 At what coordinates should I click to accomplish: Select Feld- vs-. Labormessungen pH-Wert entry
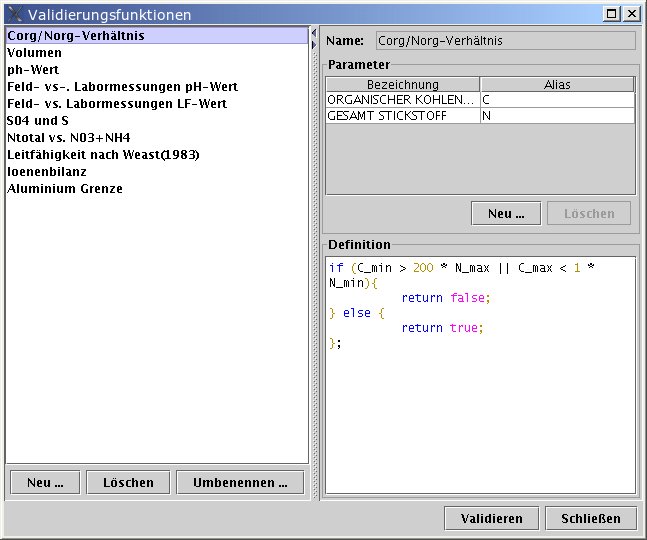pos(157,87)
